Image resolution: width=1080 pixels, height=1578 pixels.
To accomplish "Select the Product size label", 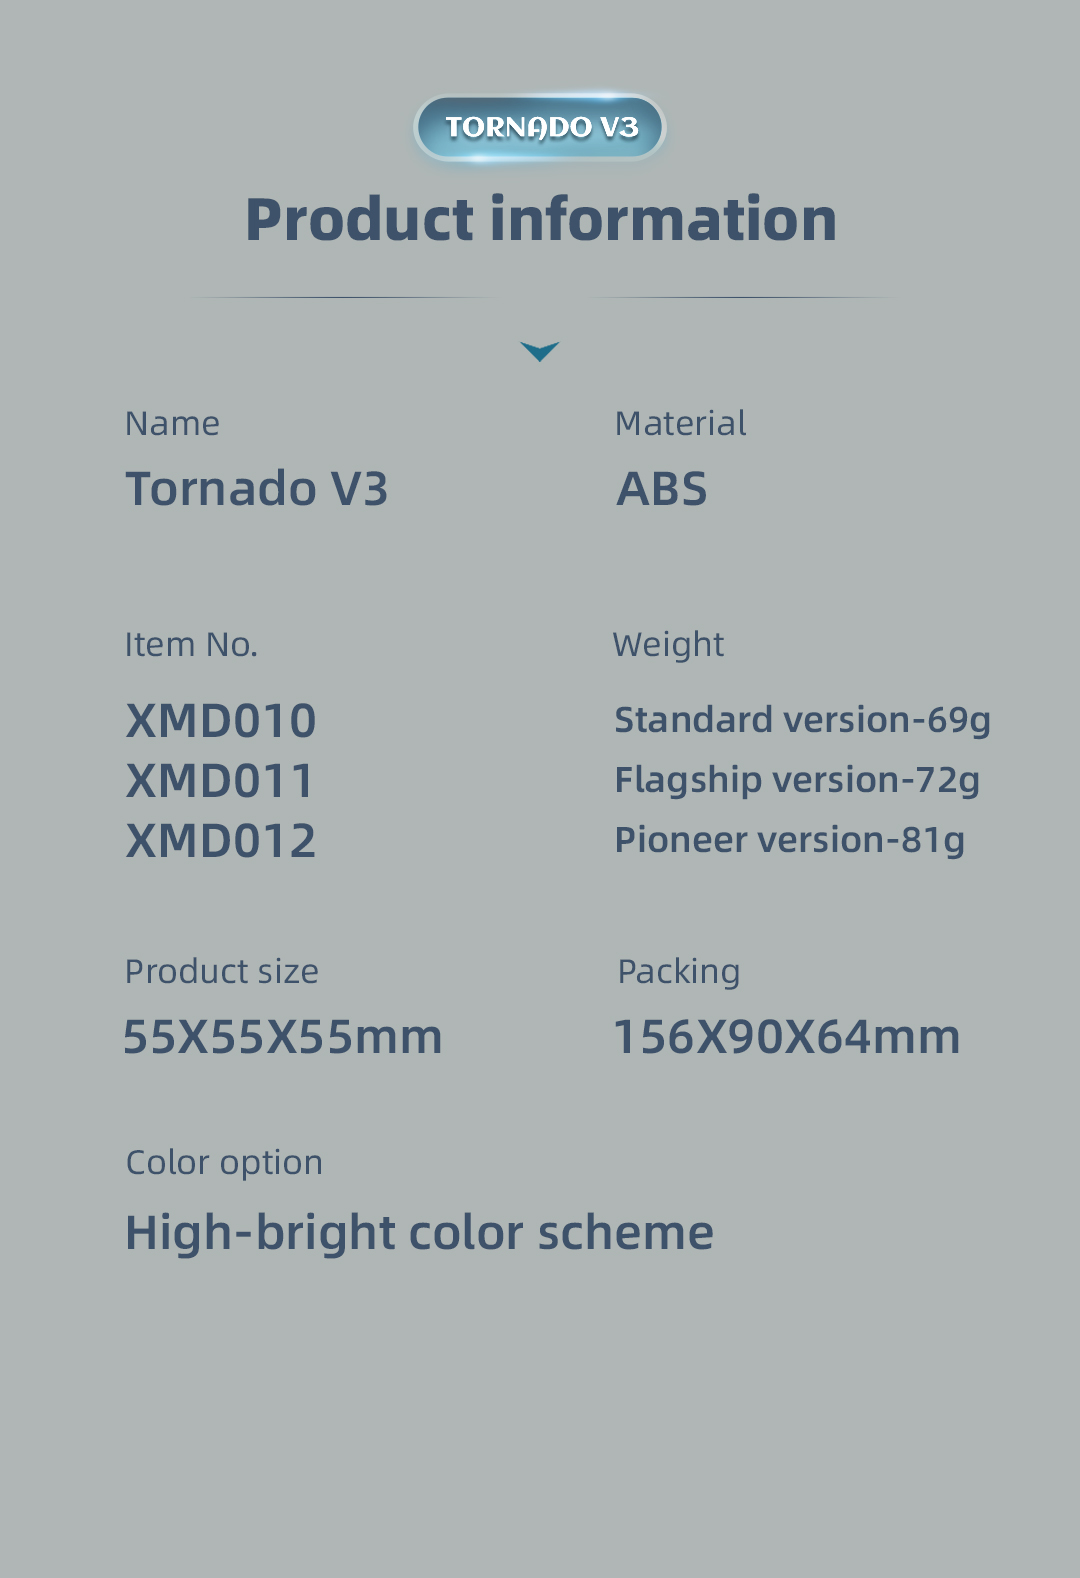I will 222,972.
